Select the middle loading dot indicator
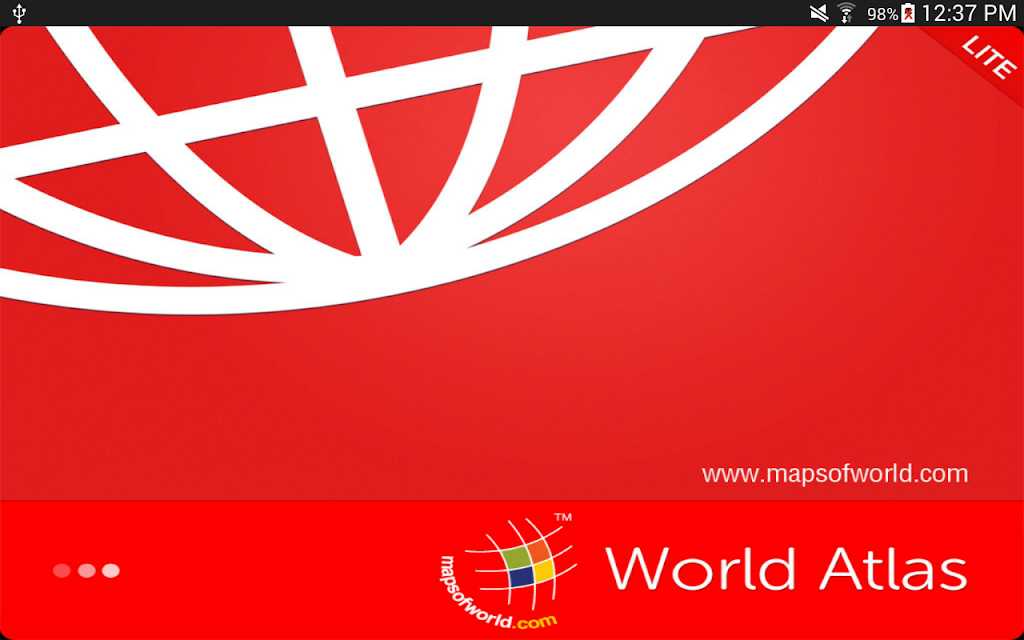Screen dimensions: 1024x640 tap(87, 571)
